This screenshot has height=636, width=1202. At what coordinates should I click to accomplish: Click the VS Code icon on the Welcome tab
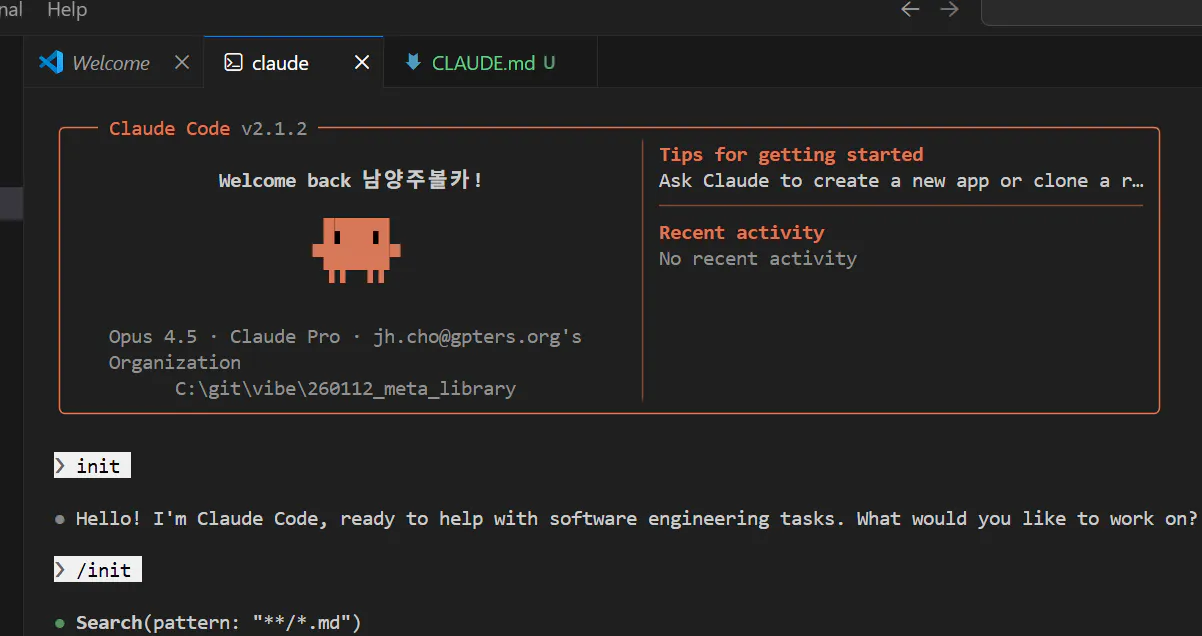[x=51, y=62]
